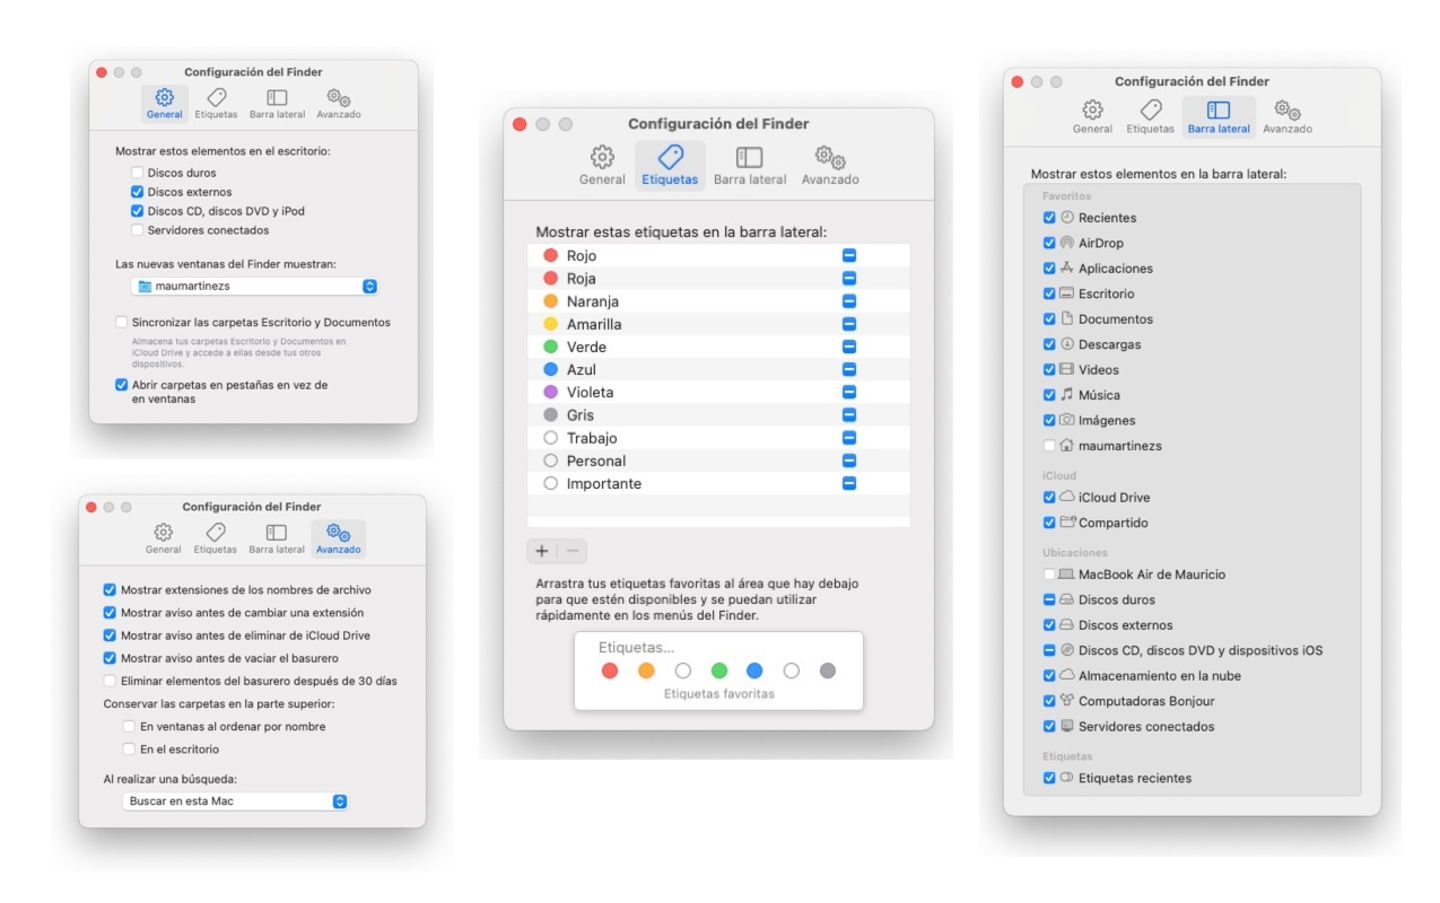The width and height of the screenshot is (1440, 903).
Task: Uncheck Mostrar extensiones de los nombres de archivo
Action: point(110,589)
